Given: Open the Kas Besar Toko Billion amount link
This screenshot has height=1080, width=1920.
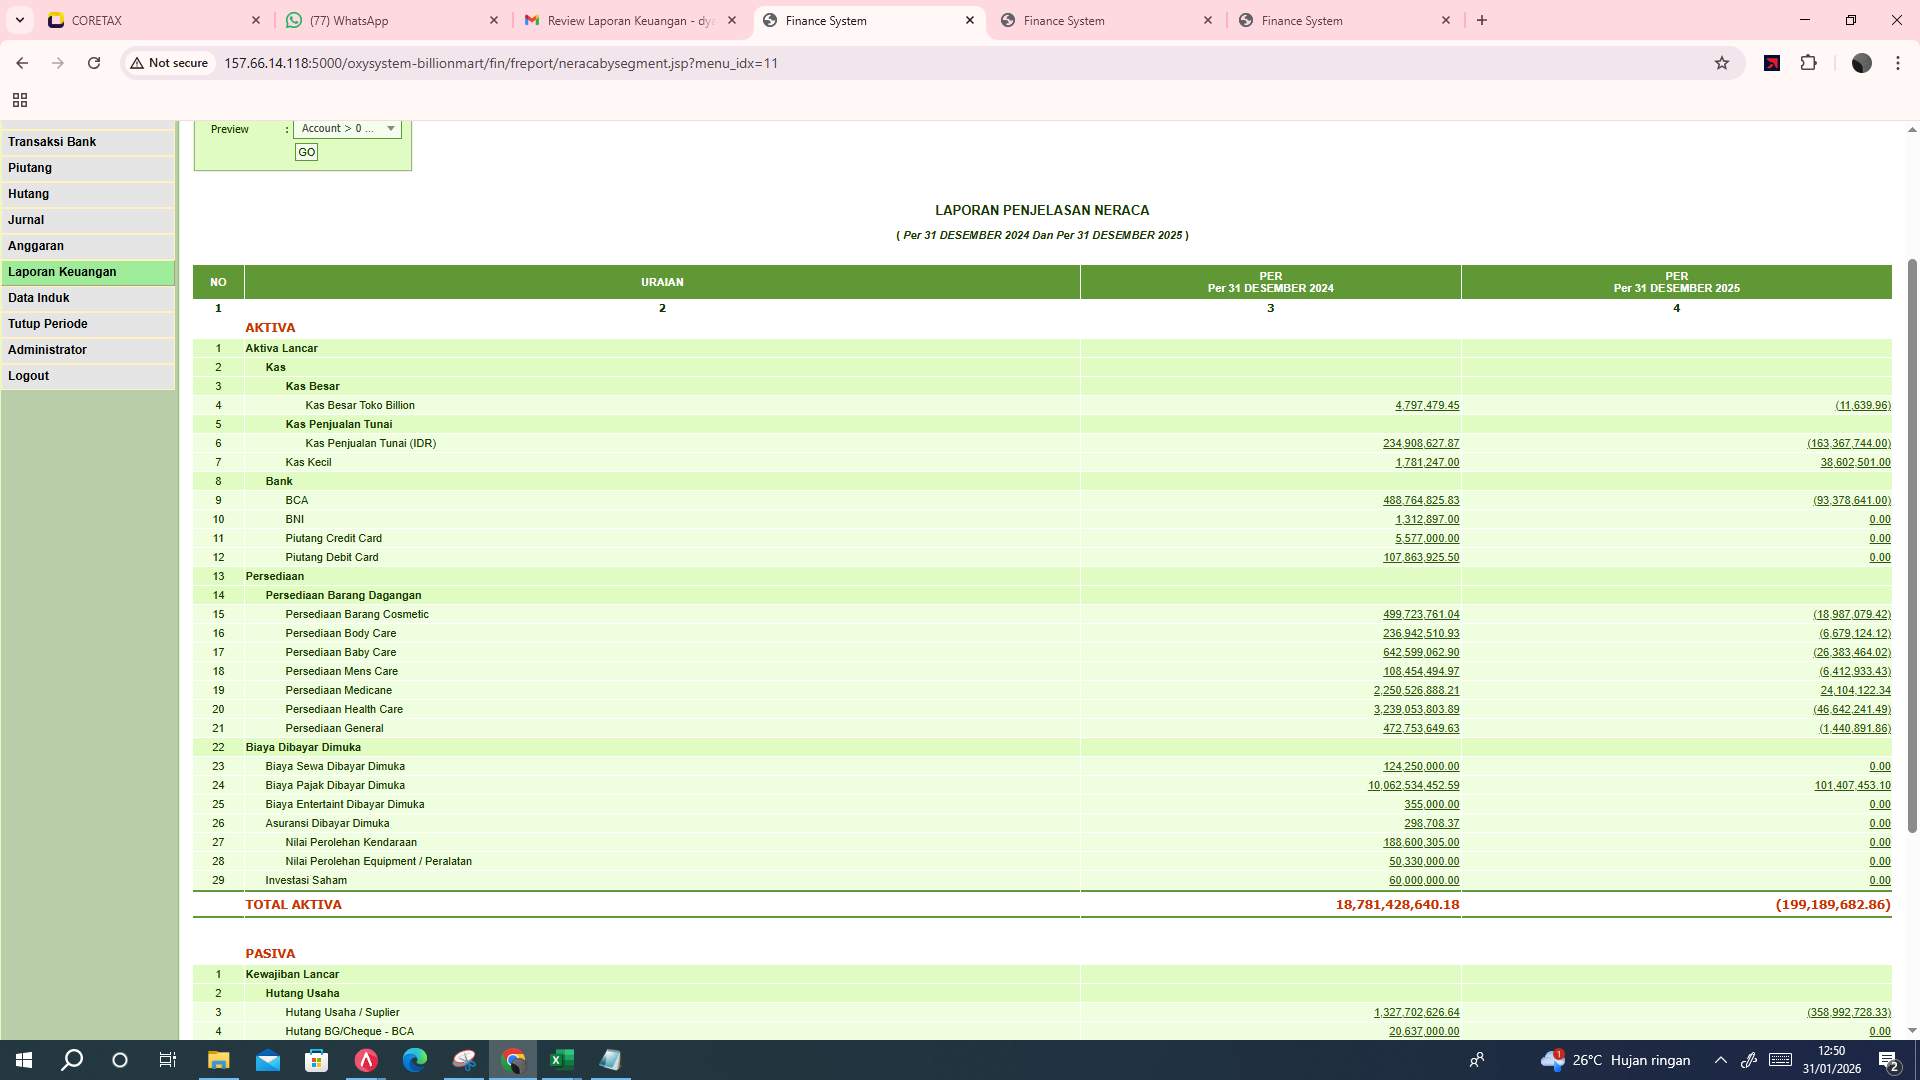Looking at the screenshot, I should click(x=1425, y=405).
